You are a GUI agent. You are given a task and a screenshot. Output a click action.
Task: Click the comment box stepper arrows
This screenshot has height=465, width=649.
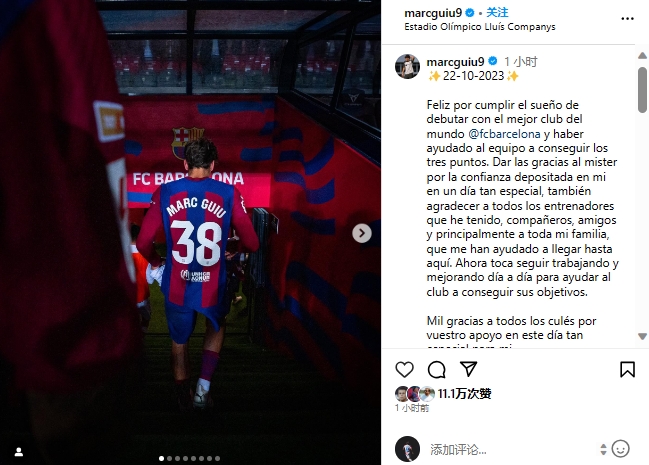coord(603,449)
